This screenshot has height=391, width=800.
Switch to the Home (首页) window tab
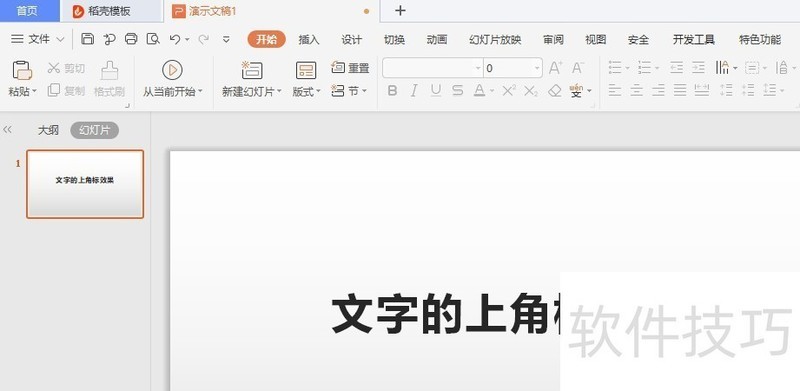pyautogui.click(x=30, y=11)
